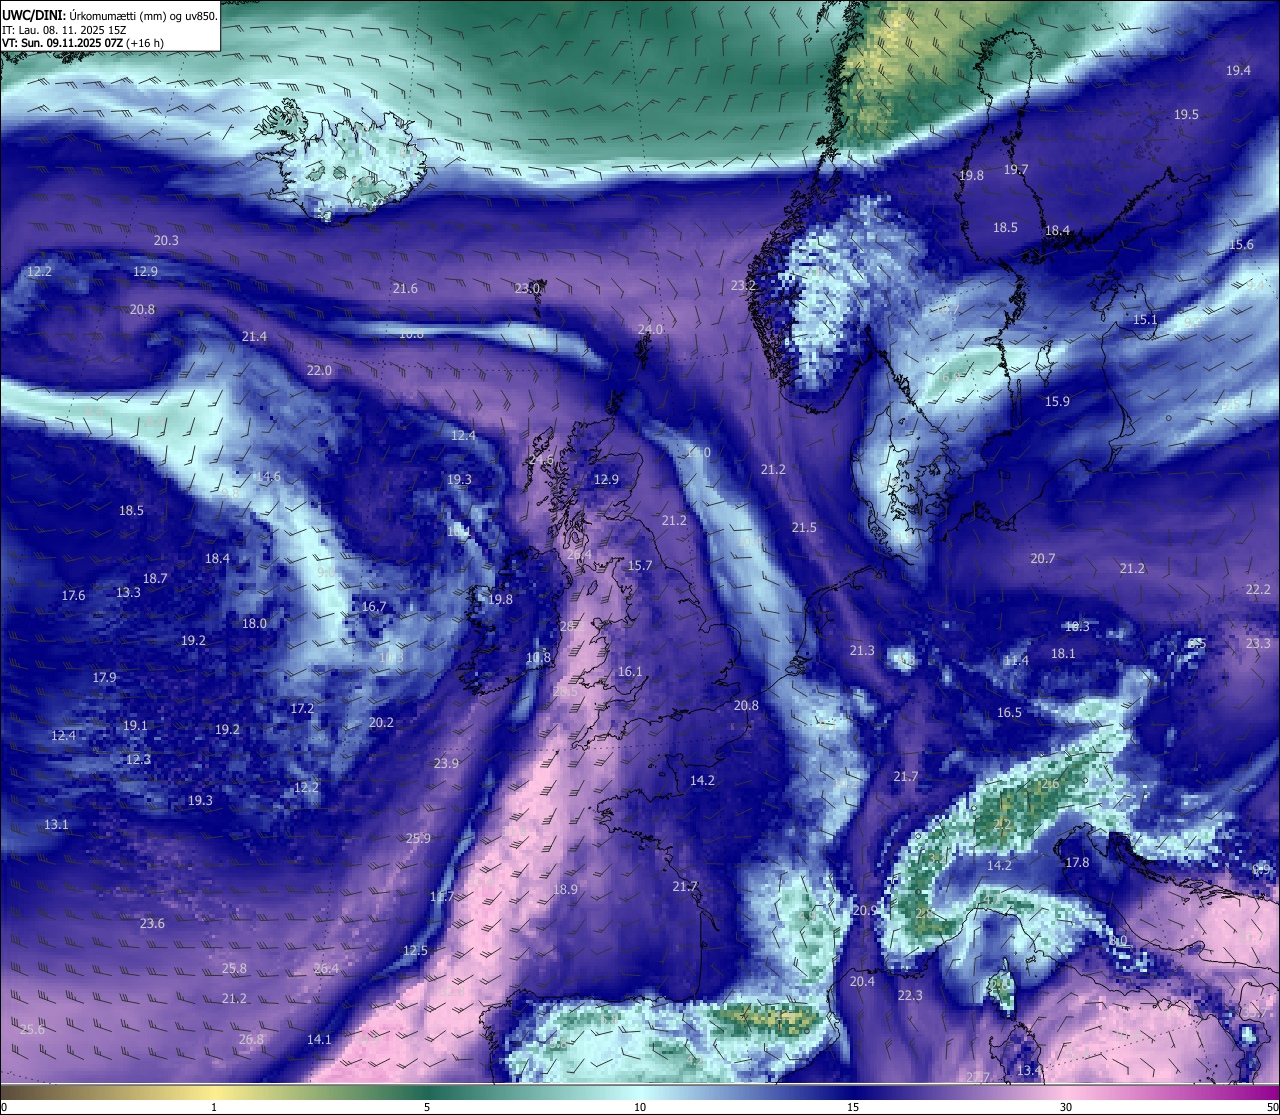The width and height of the screenshot is (1280, 1115).
Task: Click the IT: Lau. 08.11.2025 15Z line
Action: 64,30
